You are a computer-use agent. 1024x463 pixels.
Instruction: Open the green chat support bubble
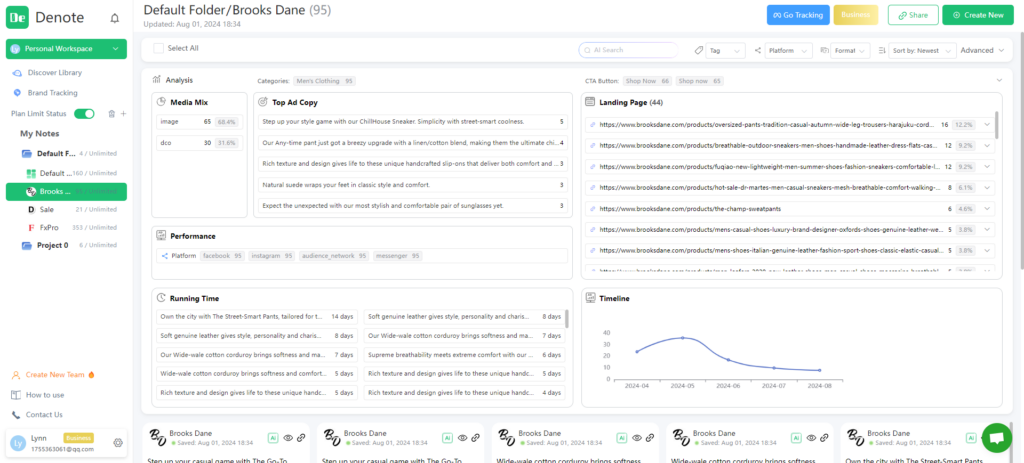pos(997,438)
